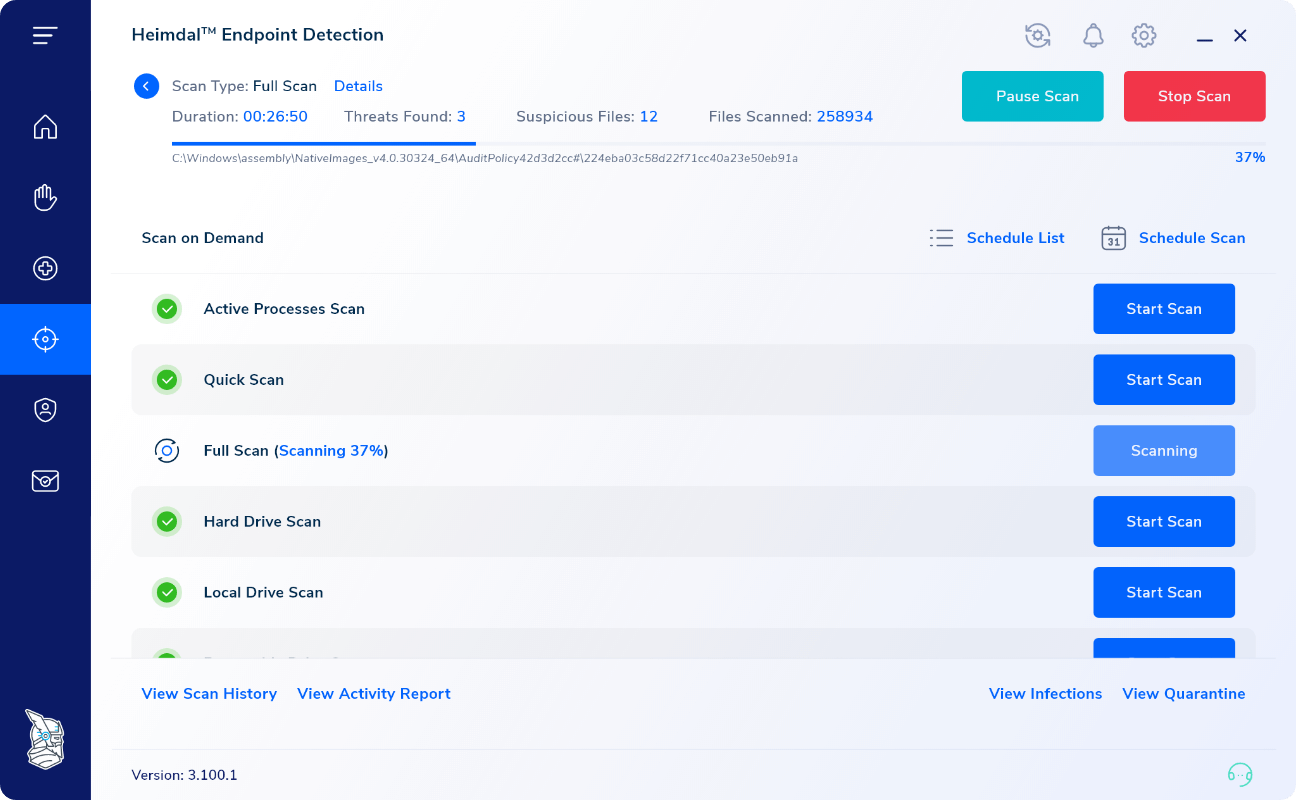The height and width of the screenshot is (800, 1296).
Task: Expand Details next to Scan Type
Action: click(x=358, y=86)
